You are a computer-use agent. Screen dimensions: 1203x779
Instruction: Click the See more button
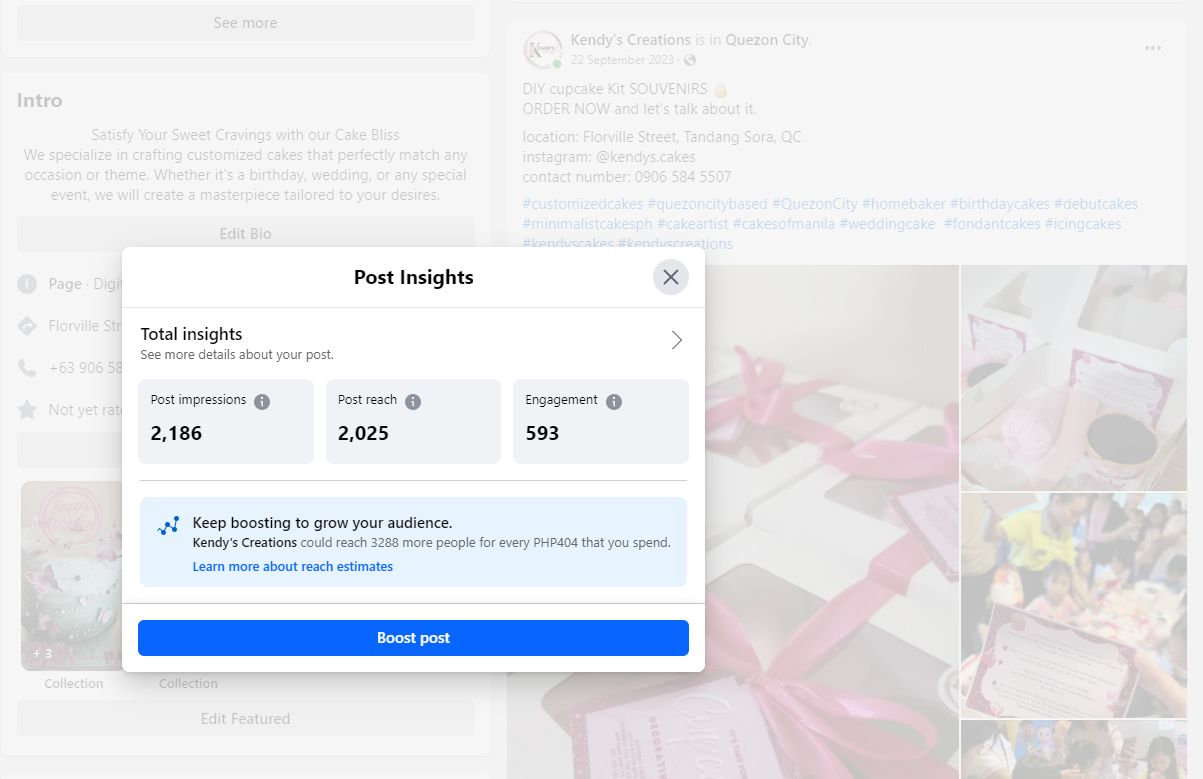(x=245, y=23)
